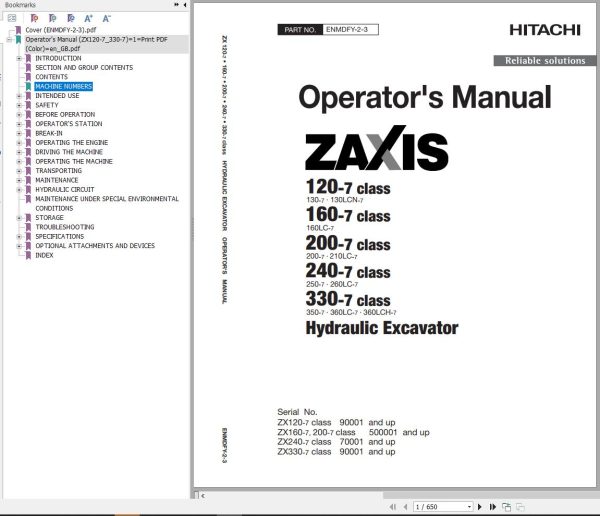Open the STORAGE bookmark
Viewport: 600px width, 516px height.
click(x=49, y=217)
